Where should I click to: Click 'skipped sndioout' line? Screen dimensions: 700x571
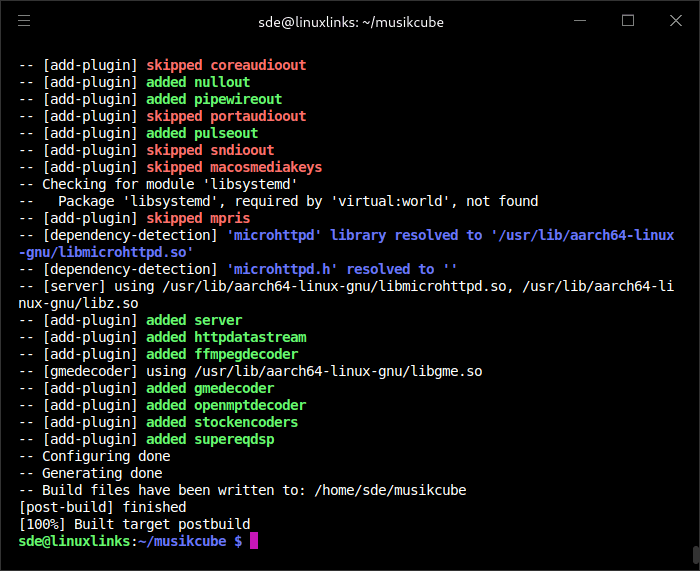click(146, 150)
